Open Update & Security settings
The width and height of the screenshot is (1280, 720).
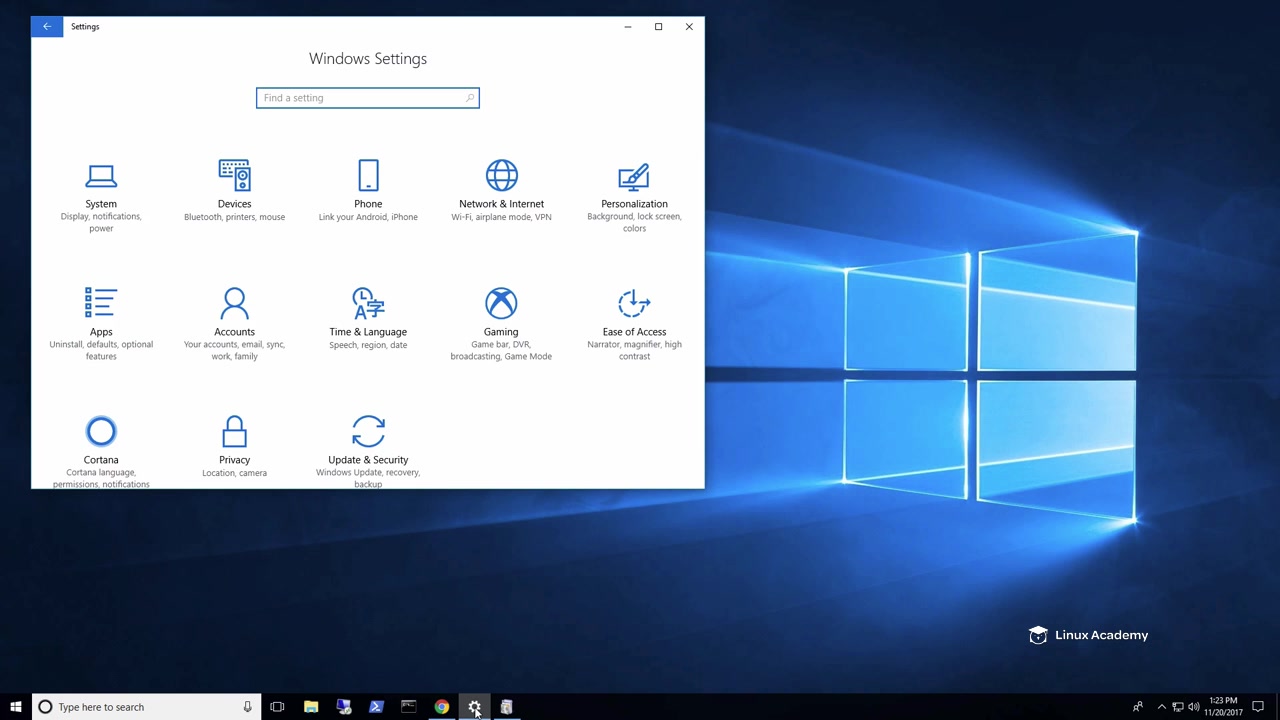coord(368,448)
